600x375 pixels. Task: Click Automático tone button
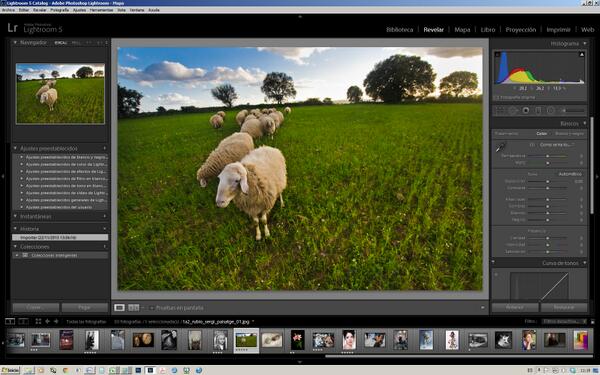pos(570,174)
